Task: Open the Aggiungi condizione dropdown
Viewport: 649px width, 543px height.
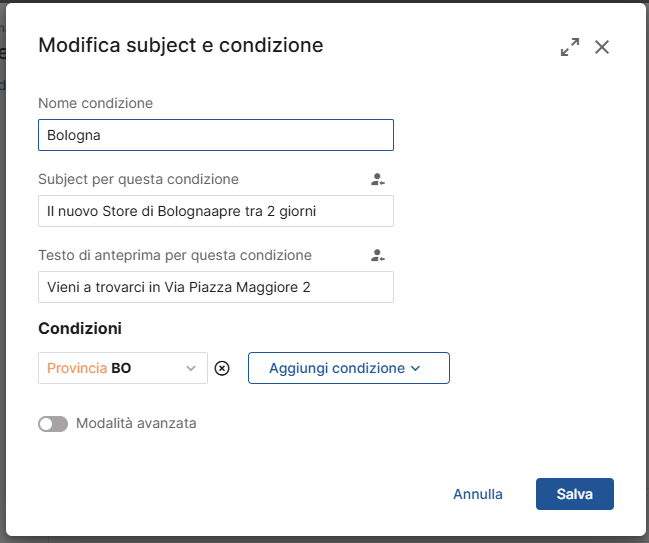Action: click(348, 368)
